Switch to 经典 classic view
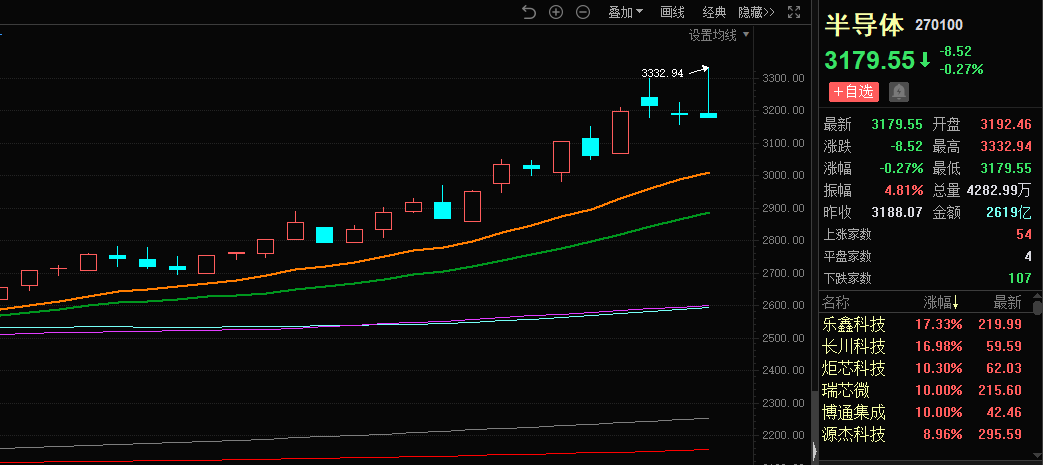This screenshot has width=1043, height=465. coord(714,12)
